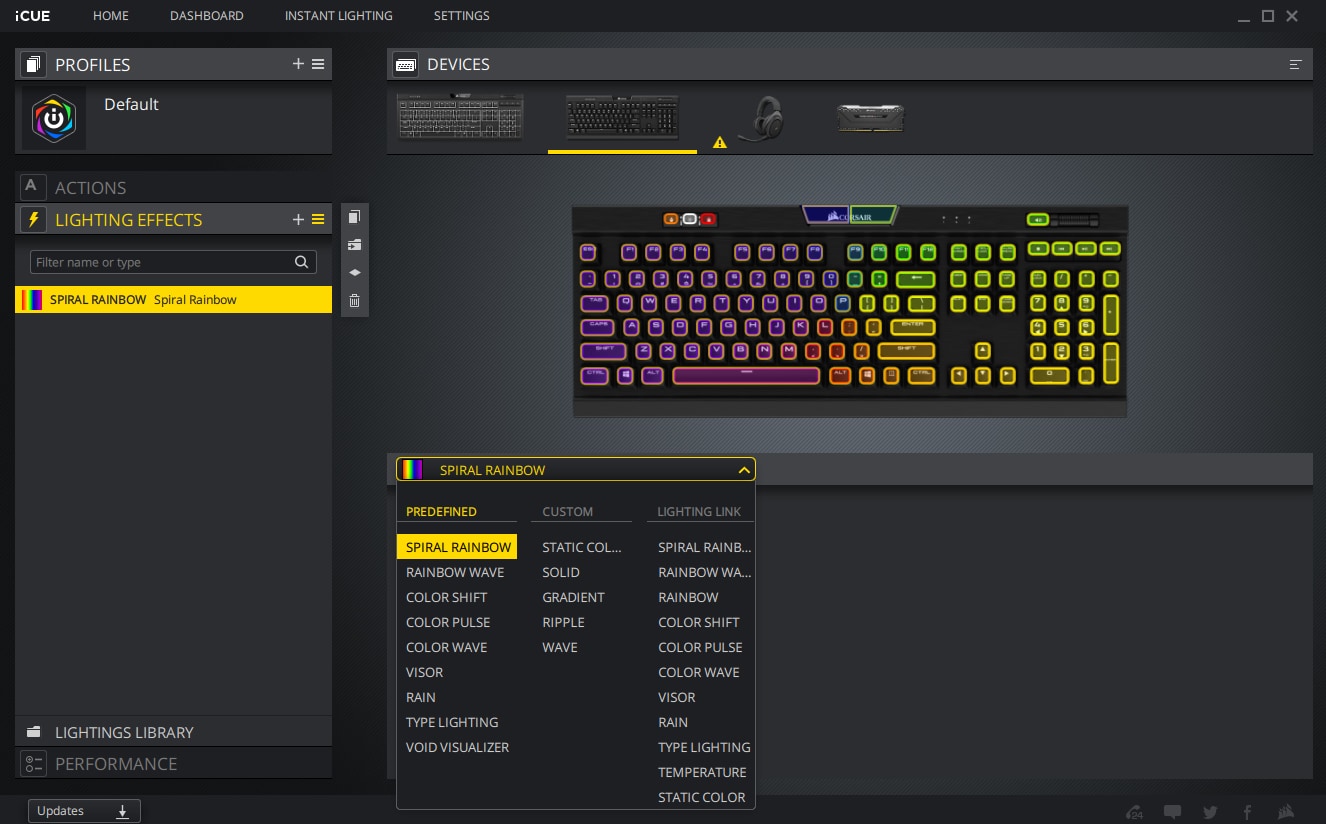Image resolution: width=1326 pixels, height=824 pixels.
Task: Select the Default profile
Action: coord(131,105)
